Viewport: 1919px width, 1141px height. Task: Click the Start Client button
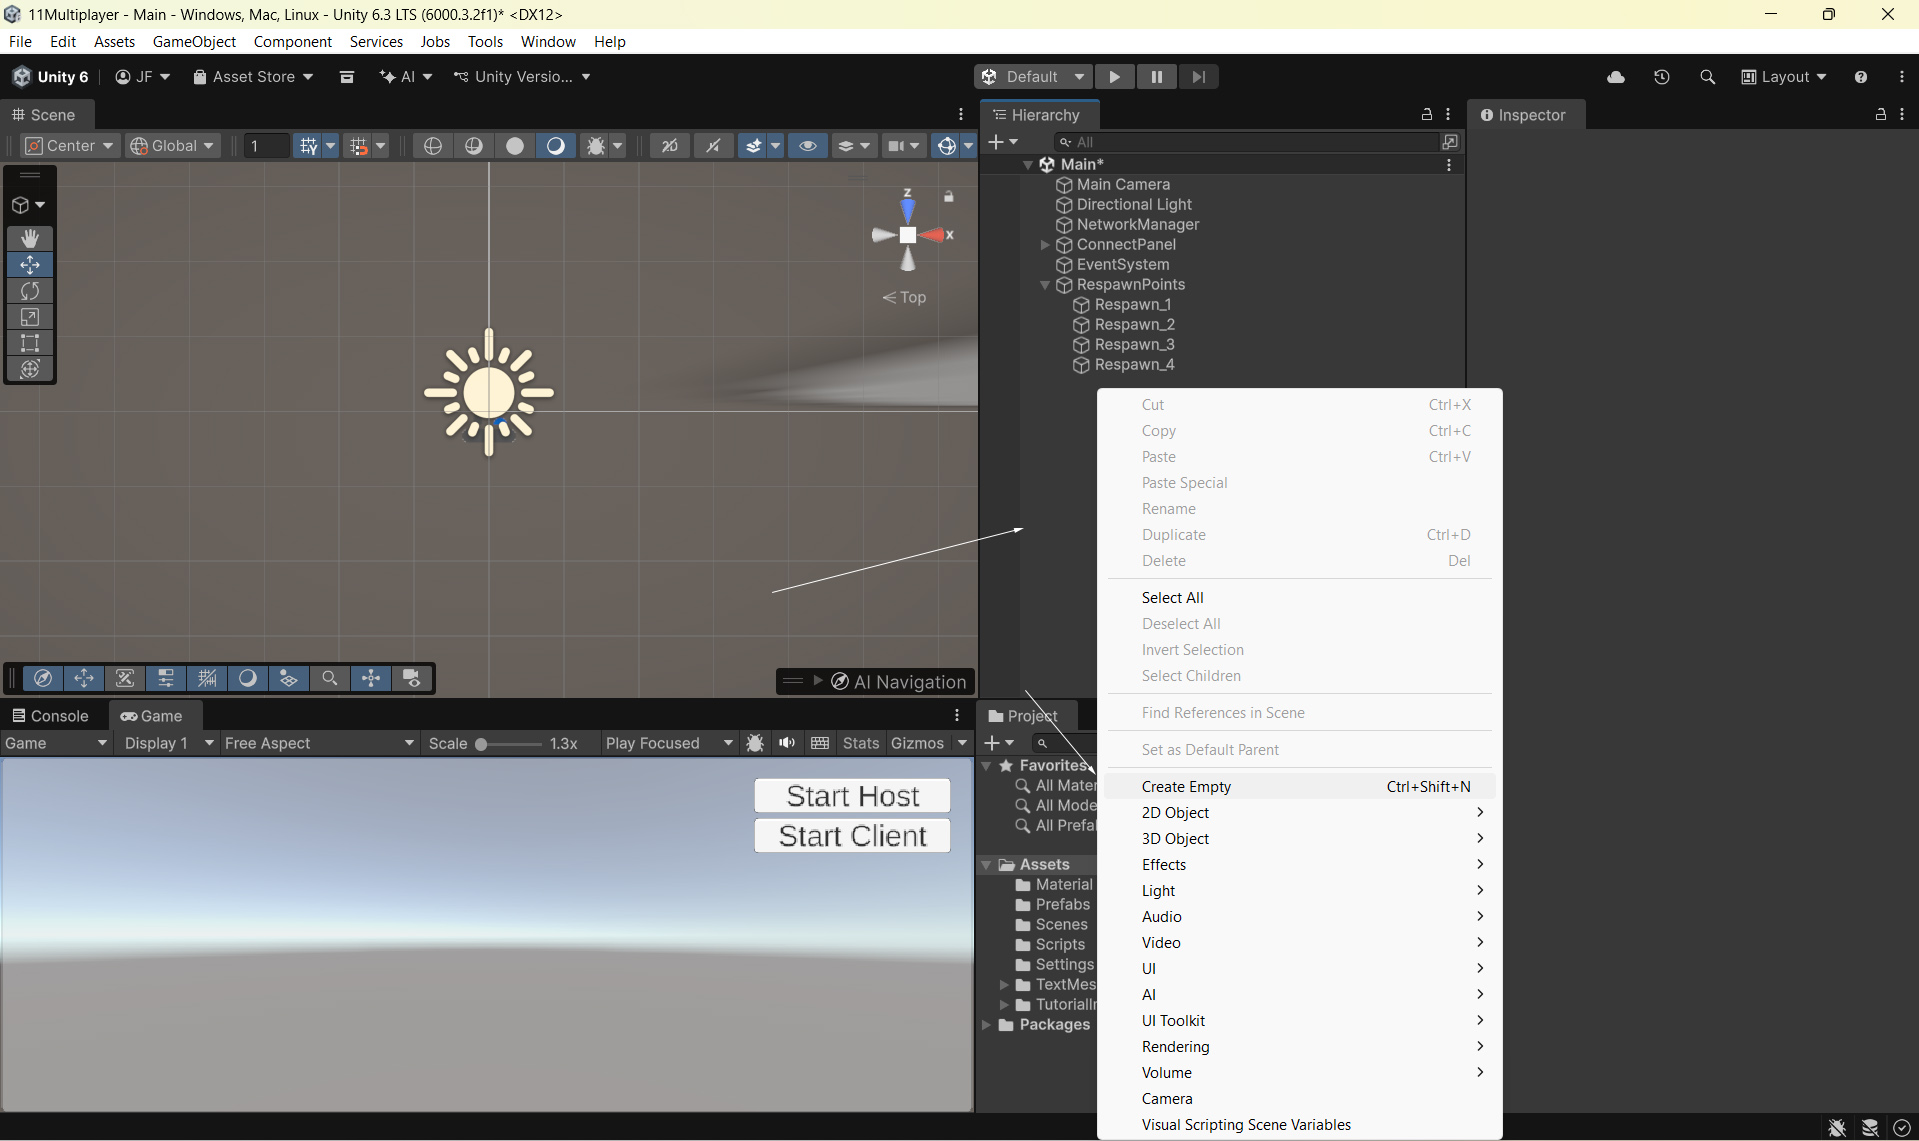(x=852, y=836)
